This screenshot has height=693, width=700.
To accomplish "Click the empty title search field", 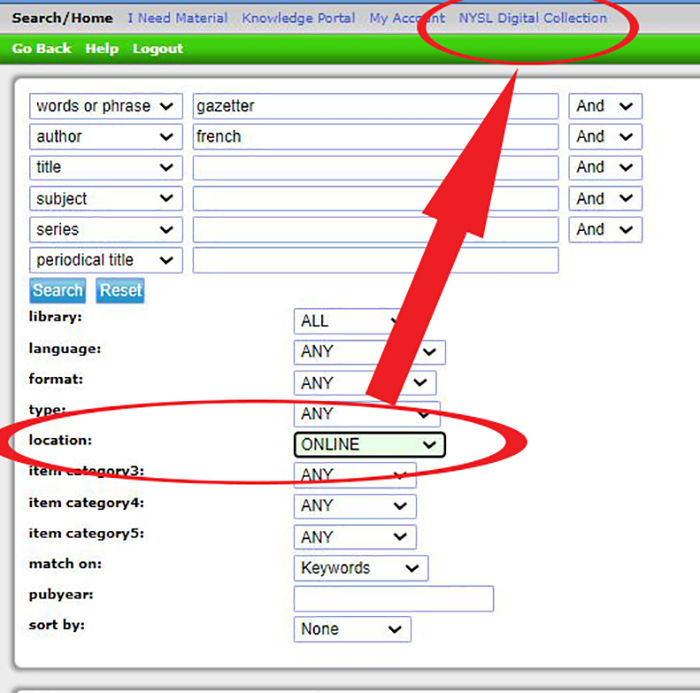I will (x=375, y=168).
